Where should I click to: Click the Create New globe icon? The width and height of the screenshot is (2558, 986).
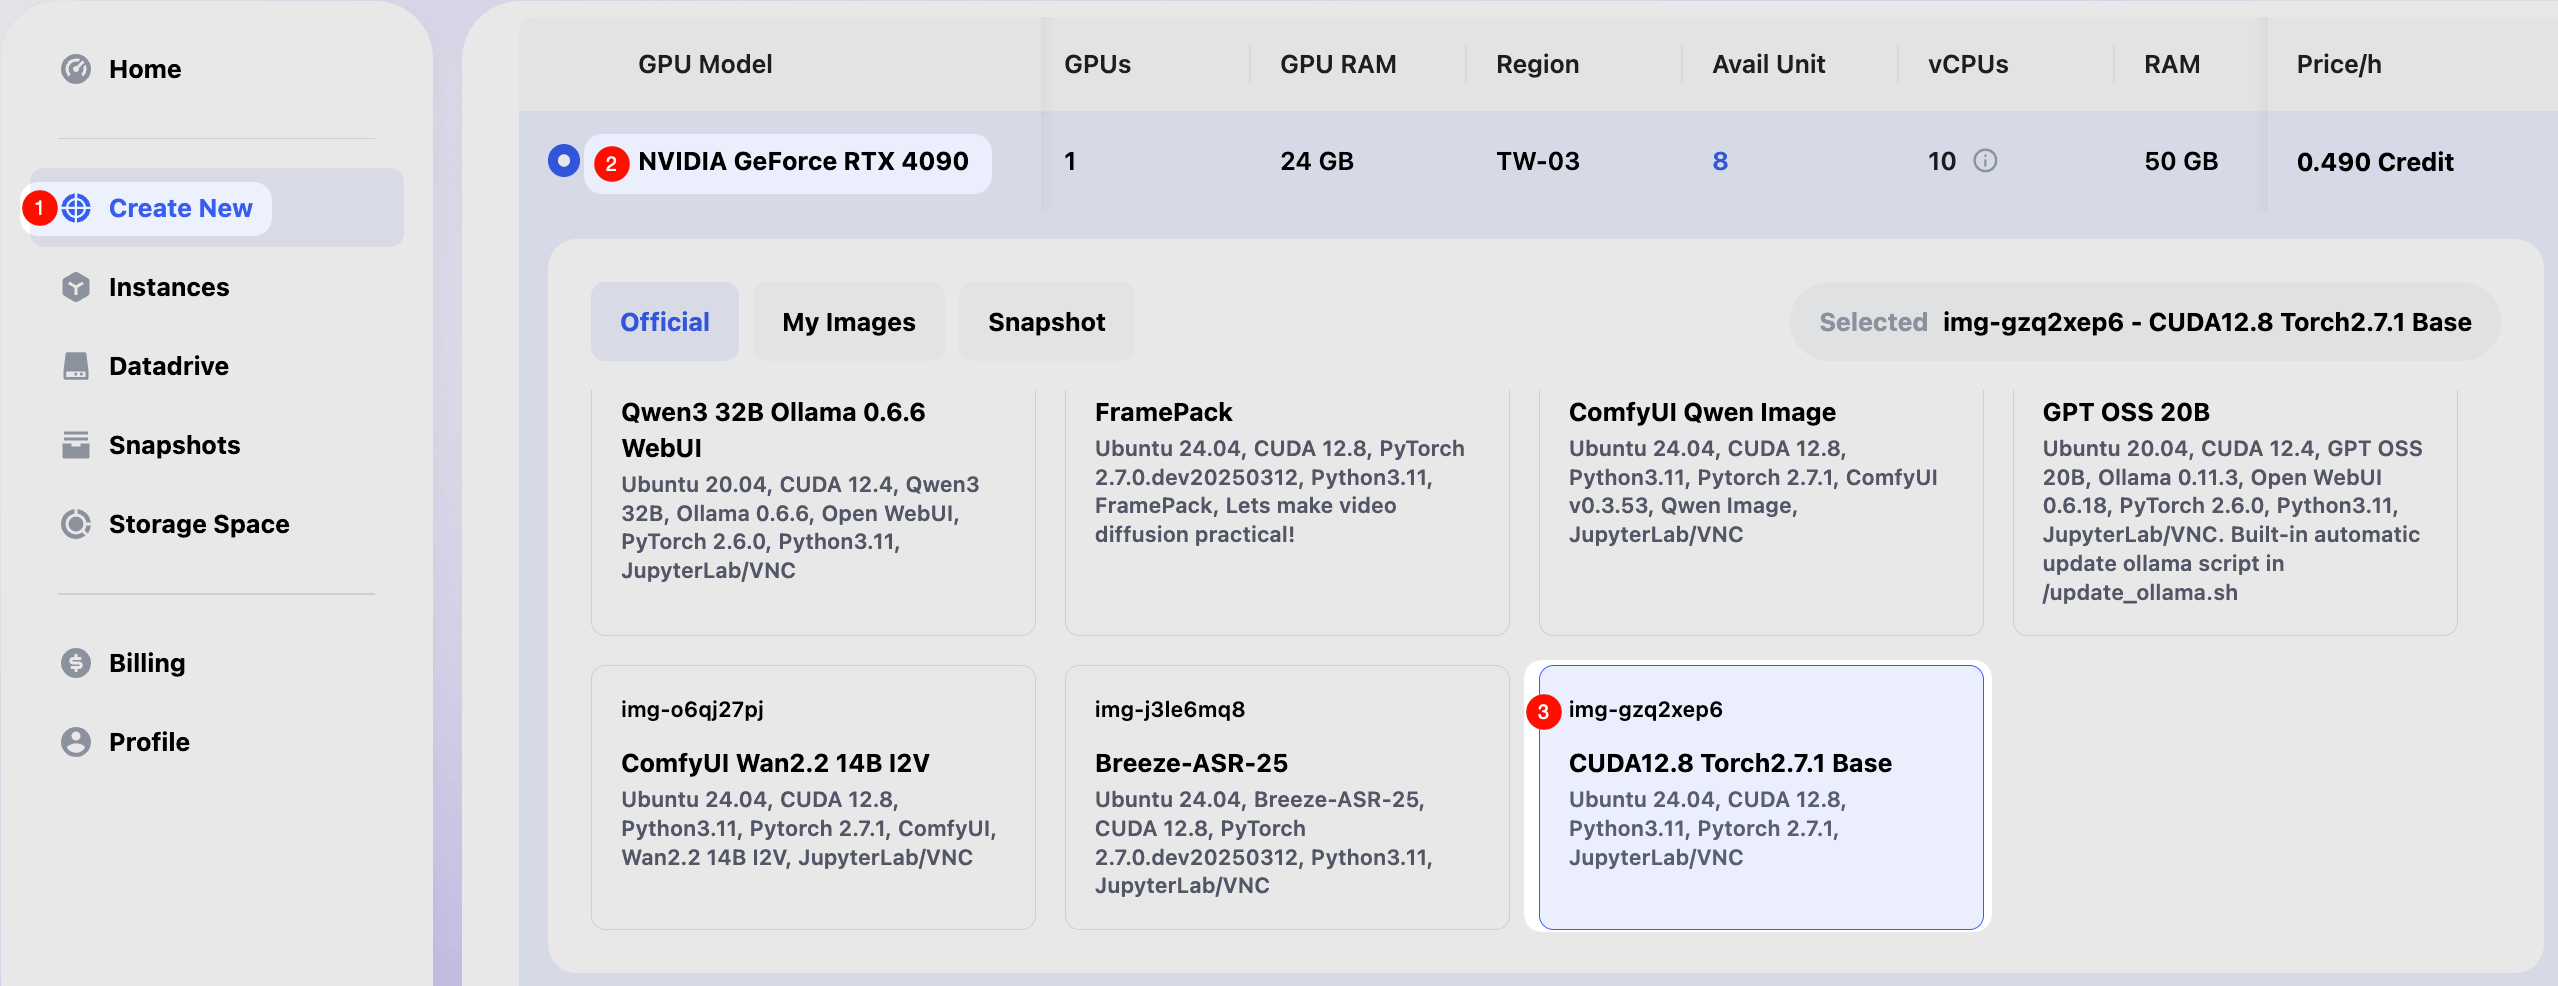point(77,208)
